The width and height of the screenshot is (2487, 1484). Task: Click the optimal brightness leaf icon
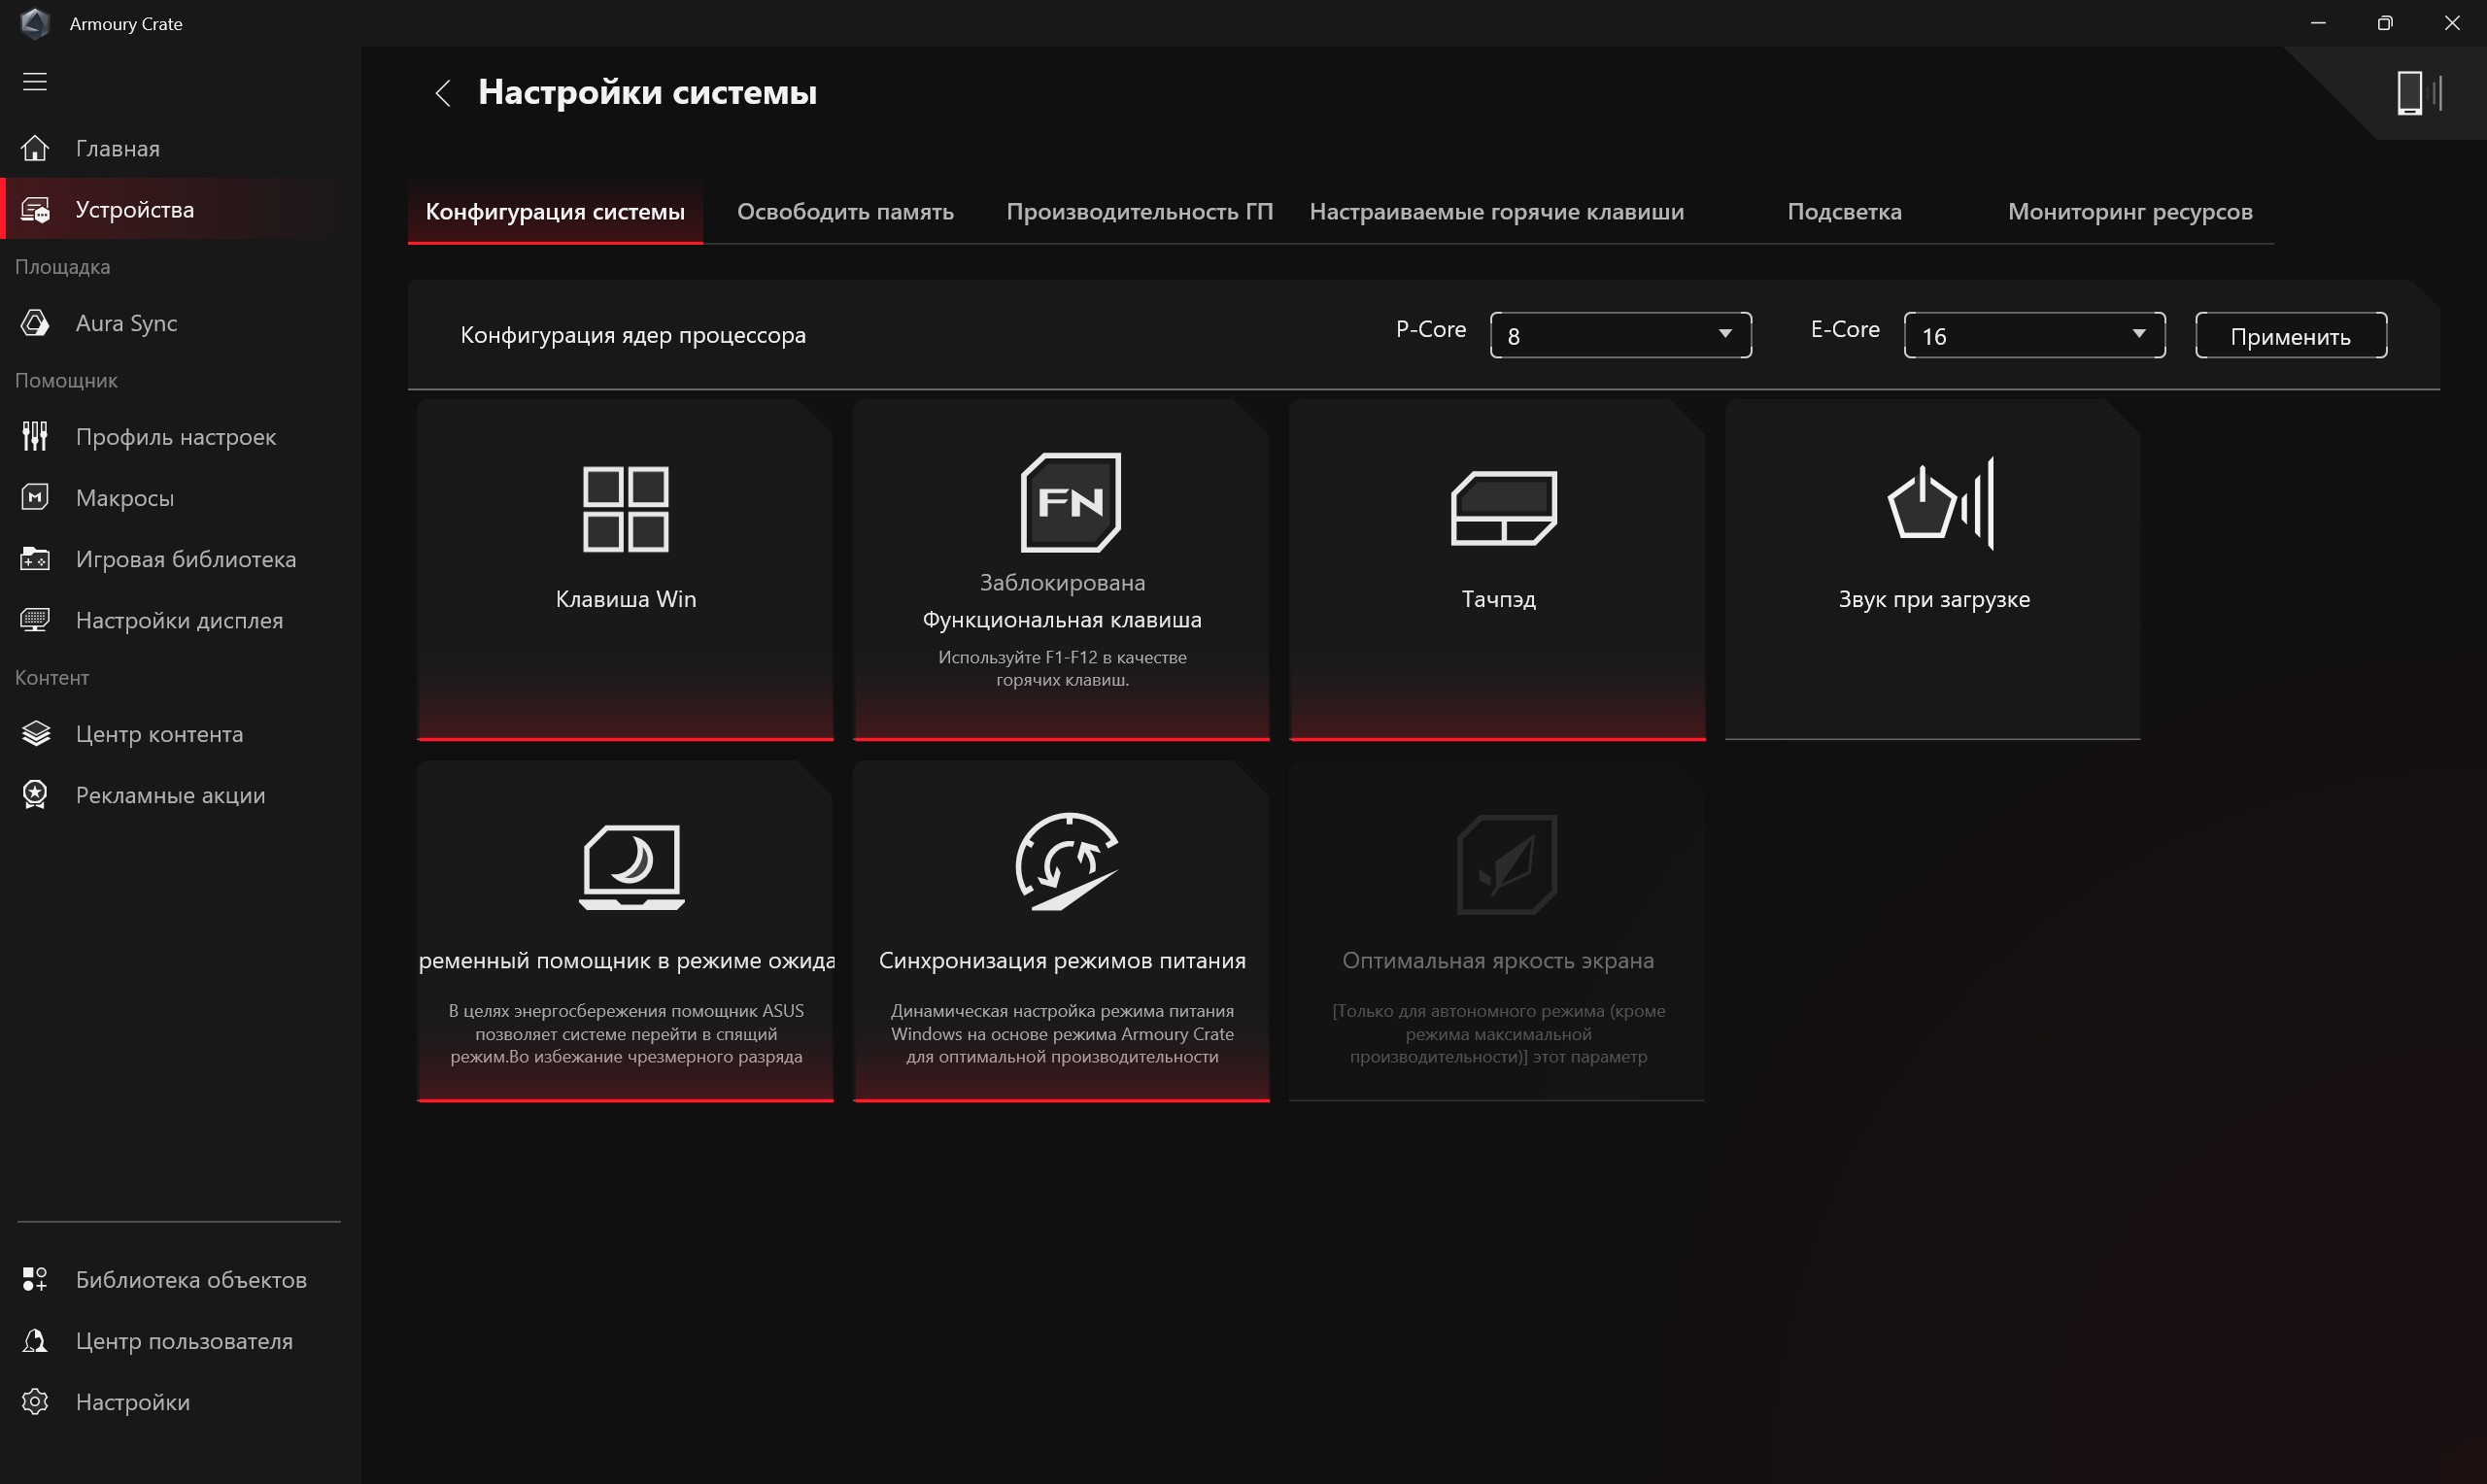pos(1507,865)
